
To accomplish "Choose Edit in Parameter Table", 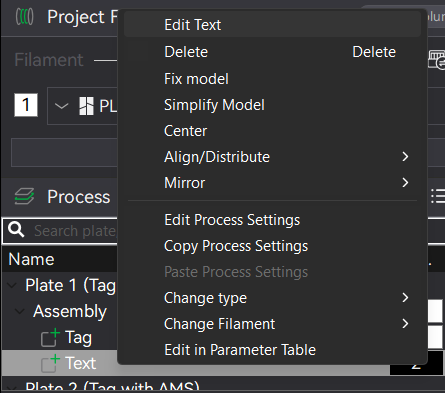I will tap(272, 350).
